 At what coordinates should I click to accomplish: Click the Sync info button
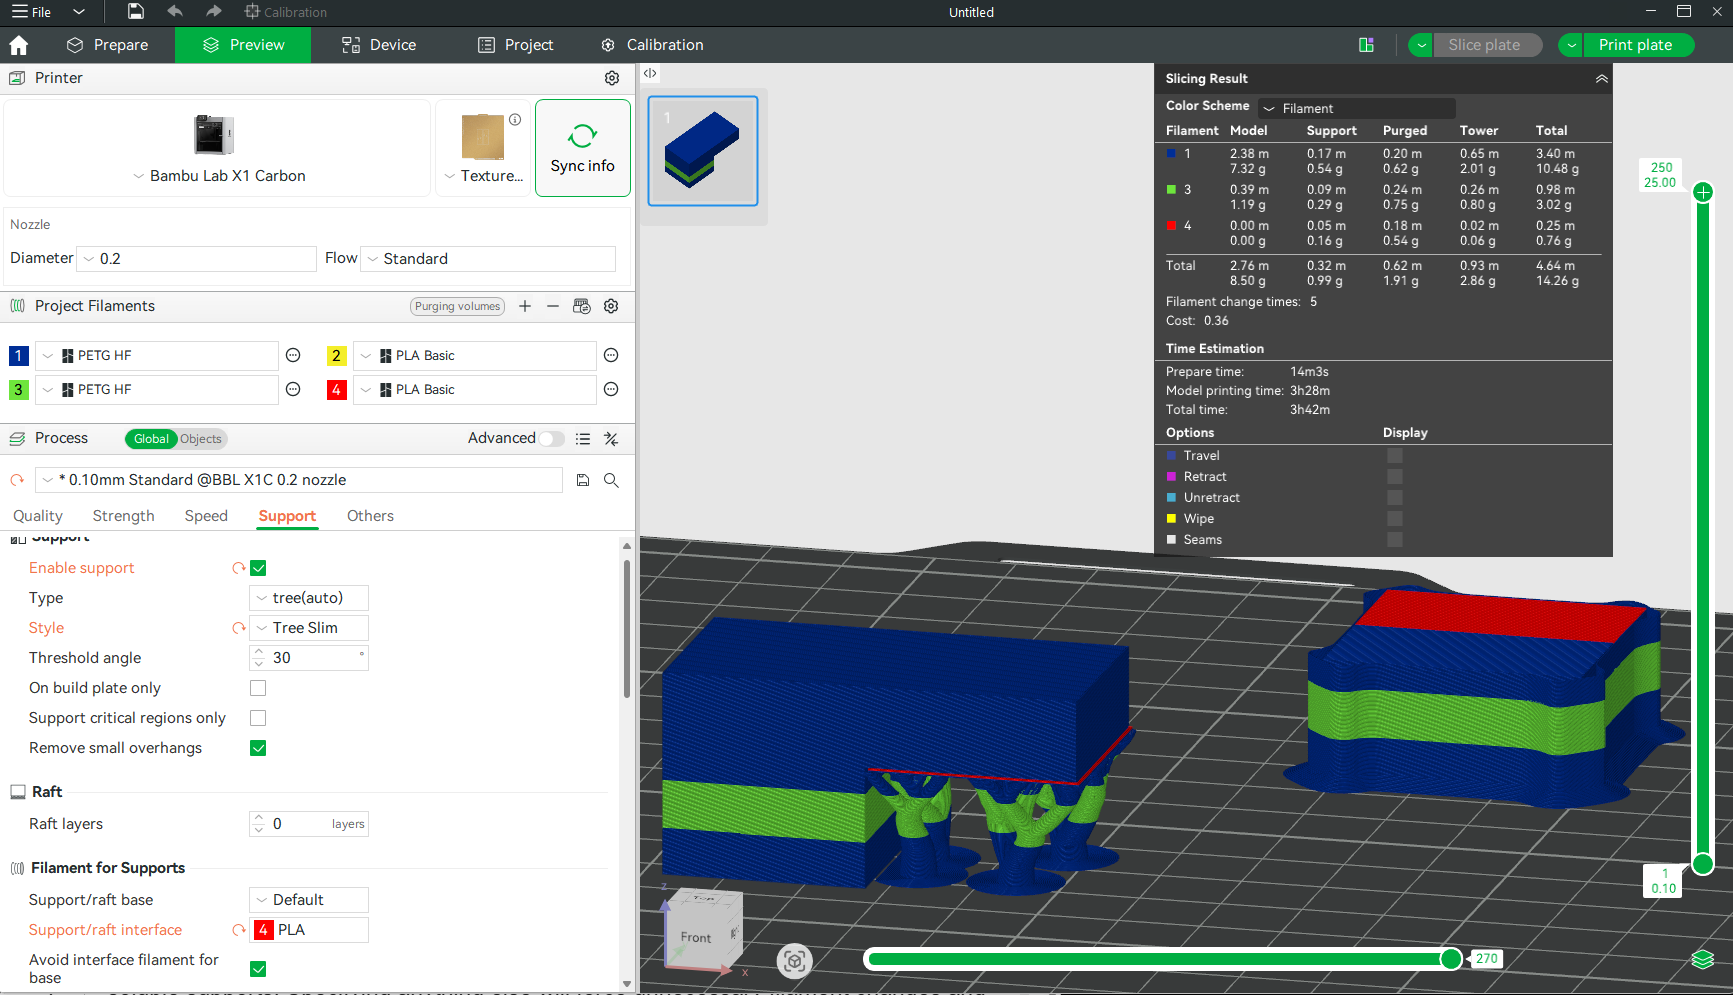(583, 148)
